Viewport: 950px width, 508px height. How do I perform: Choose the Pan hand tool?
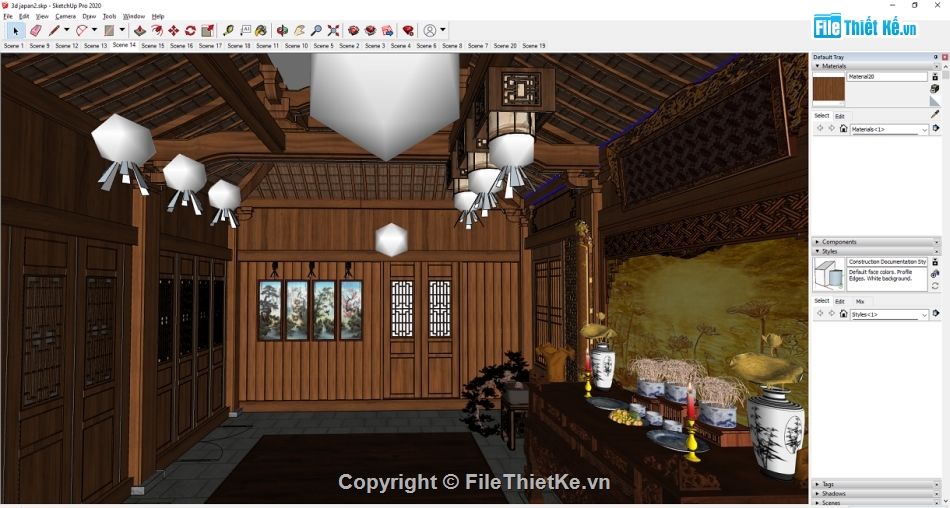tap(299, 30)
